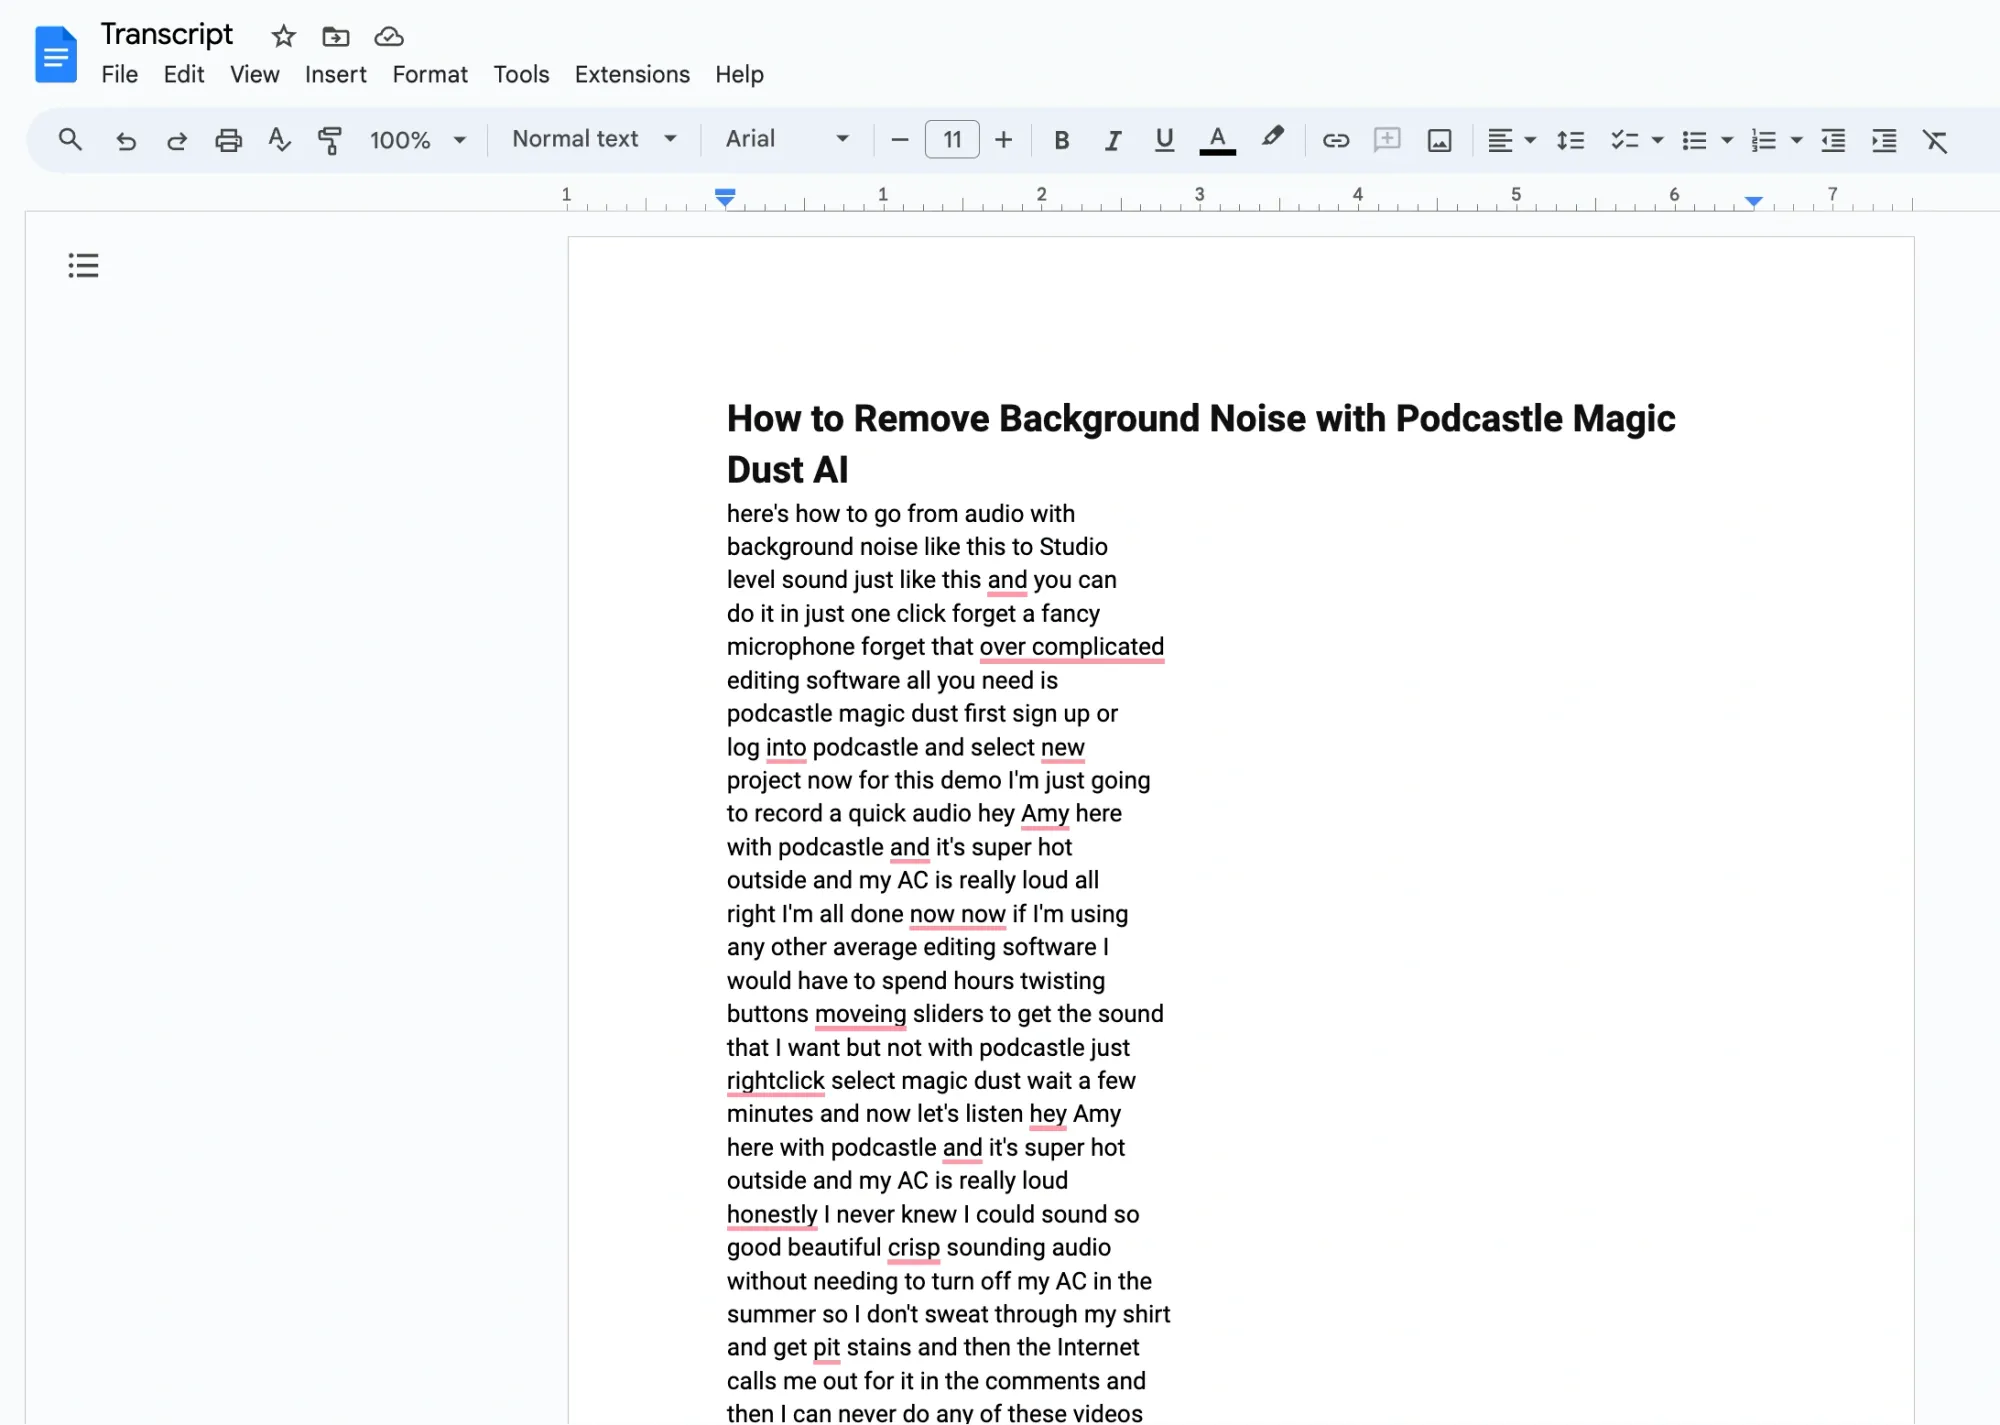The width and height of the screenshot is (2000, 1425).
Task: Open the Normal text style dropdown
Action: pyautogui.click(x=594, y=139)
